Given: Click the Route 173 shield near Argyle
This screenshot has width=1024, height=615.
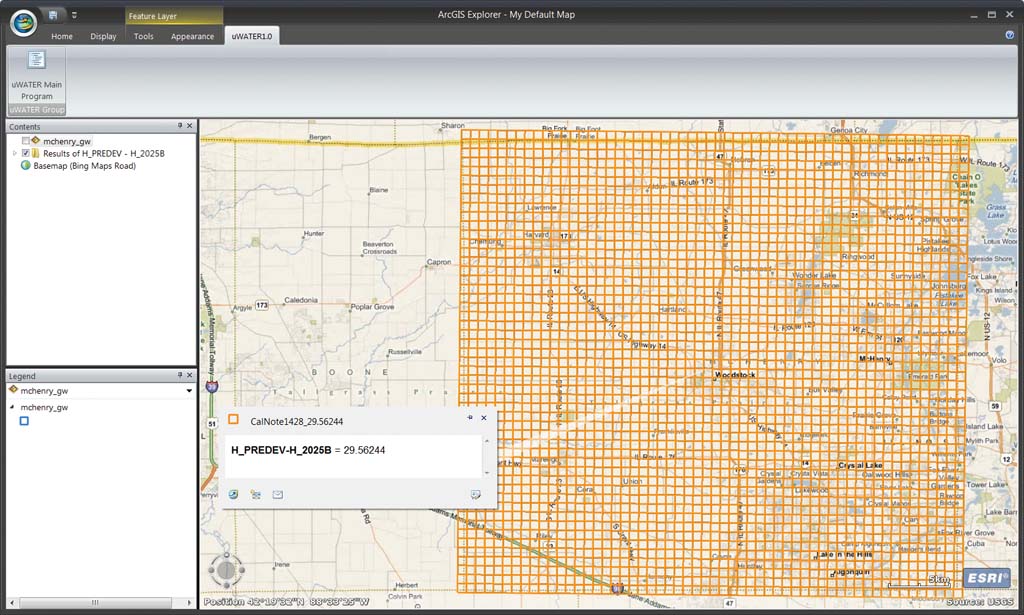Looking at the screenshot, I should [x=262, y=305].
